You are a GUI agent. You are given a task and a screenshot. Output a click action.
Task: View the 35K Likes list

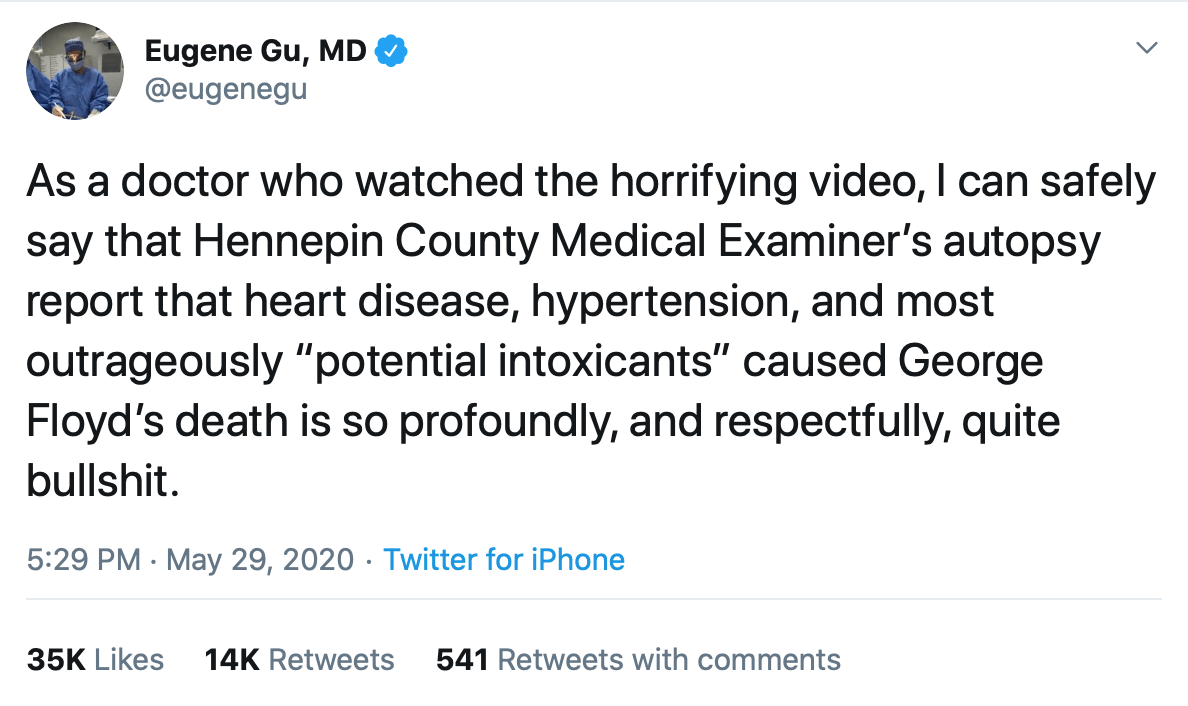tap(95, 660)
